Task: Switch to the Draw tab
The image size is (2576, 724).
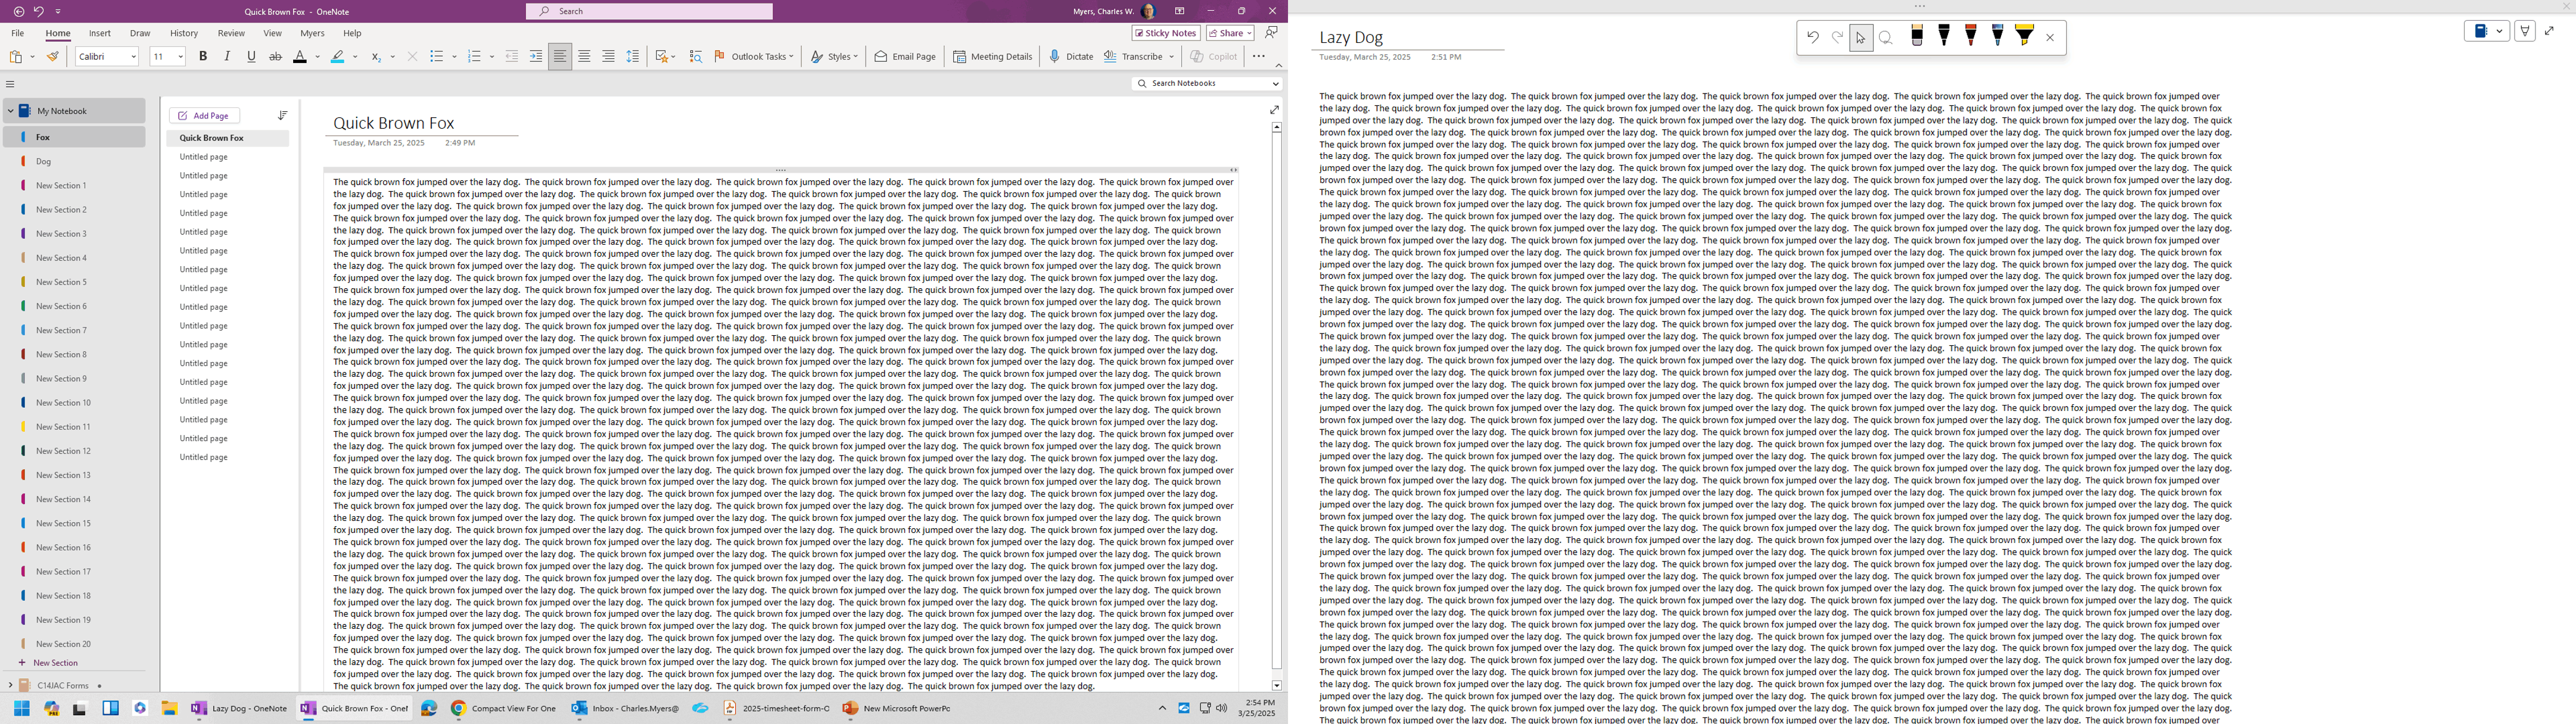Action: pyautogui.click(x=140, y=33)
